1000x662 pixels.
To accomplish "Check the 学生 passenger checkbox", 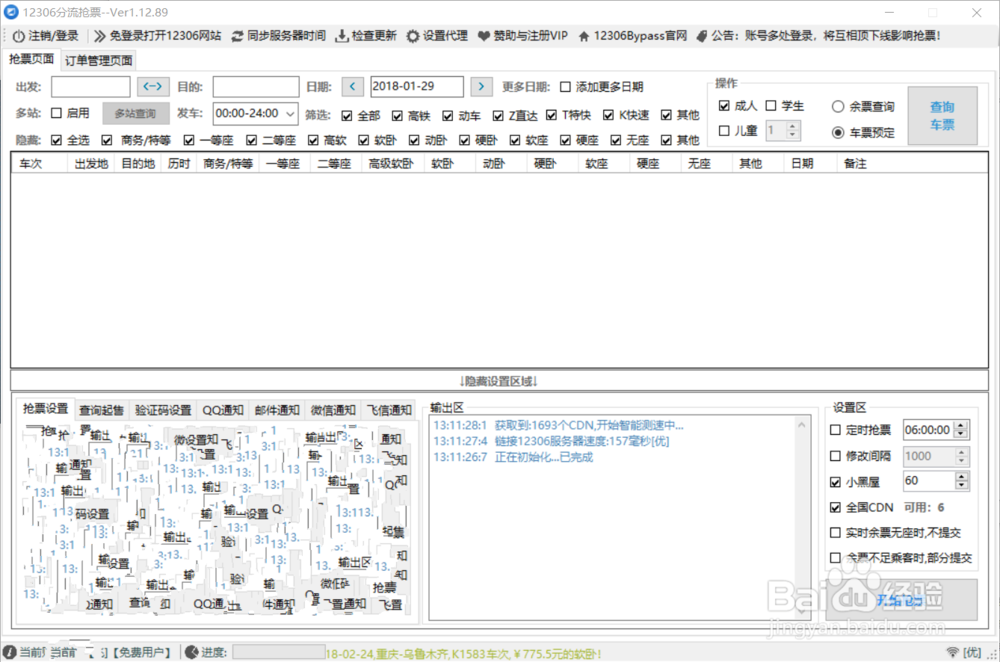I will tap(771, 105).
